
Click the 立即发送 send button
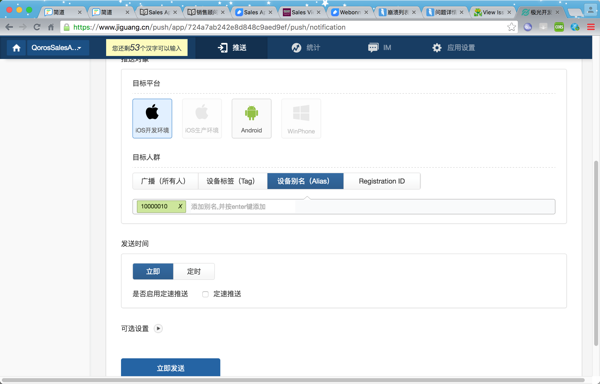click(x=171, y=368)
